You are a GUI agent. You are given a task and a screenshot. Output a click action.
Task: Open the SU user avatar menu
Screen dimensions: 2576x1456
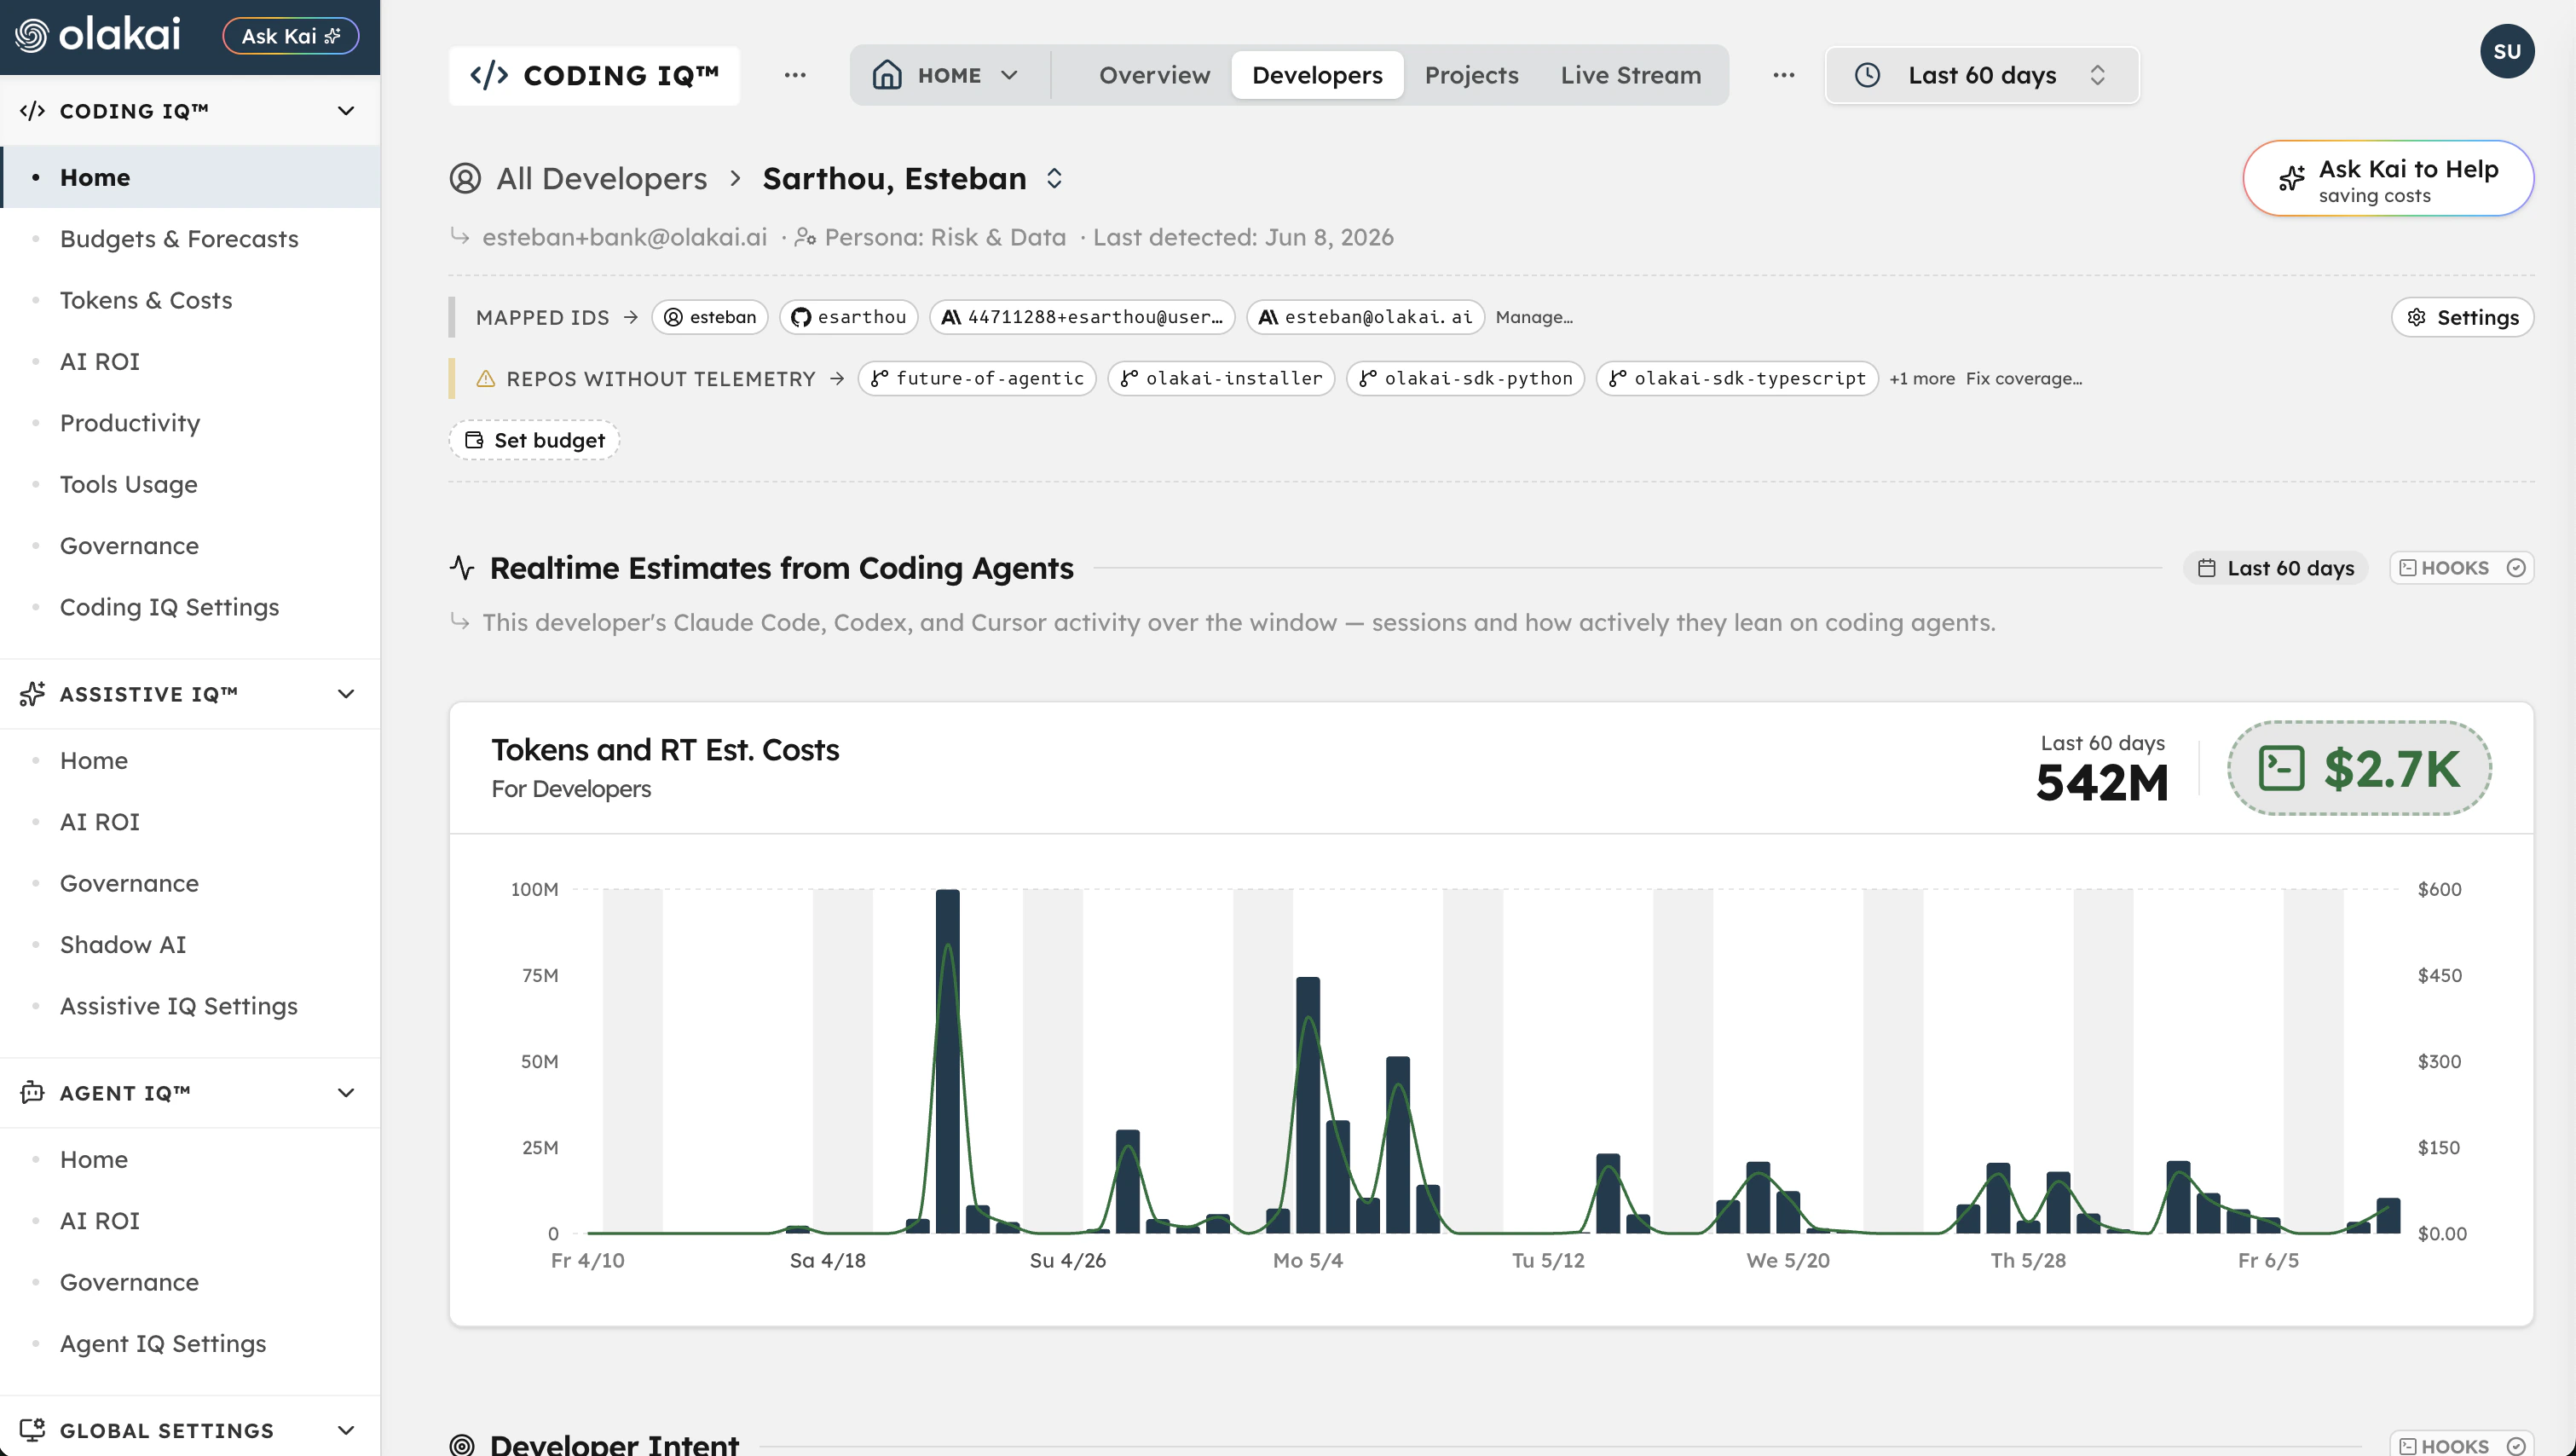[2506, 51]
